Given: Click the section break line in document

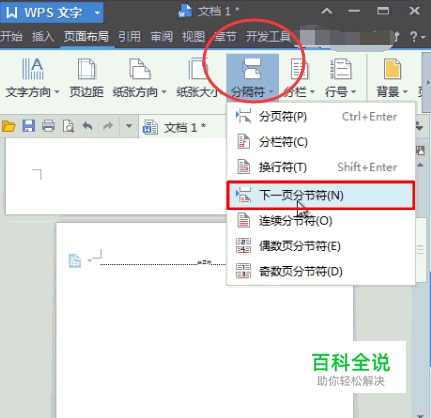Looking at the screenshot, I should pyautogui.click(x=163, y=264).
